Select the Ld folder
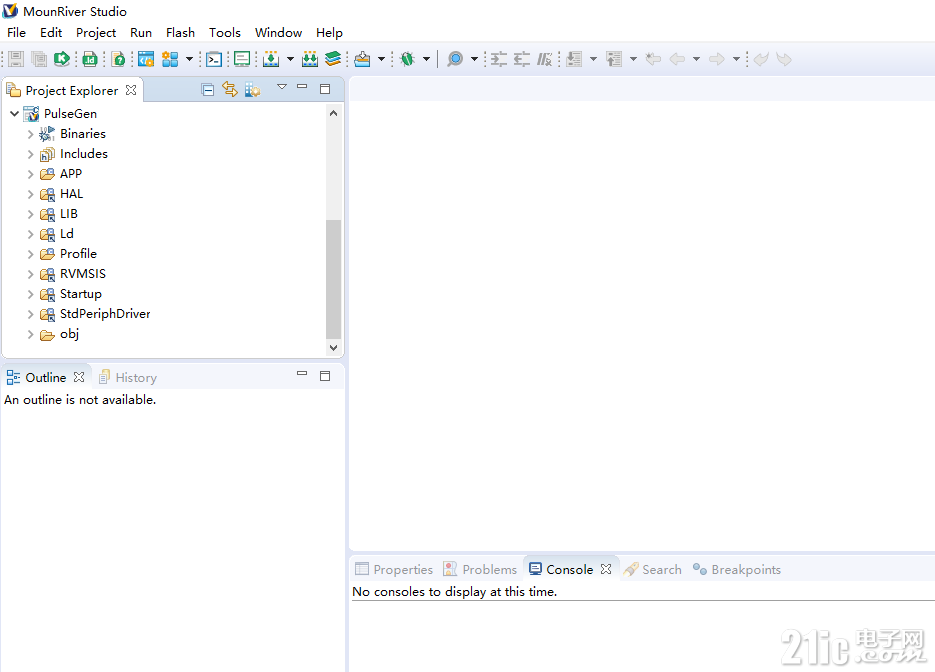The height and width of the screenshot is (672, 935). click(x=67, y=234)
